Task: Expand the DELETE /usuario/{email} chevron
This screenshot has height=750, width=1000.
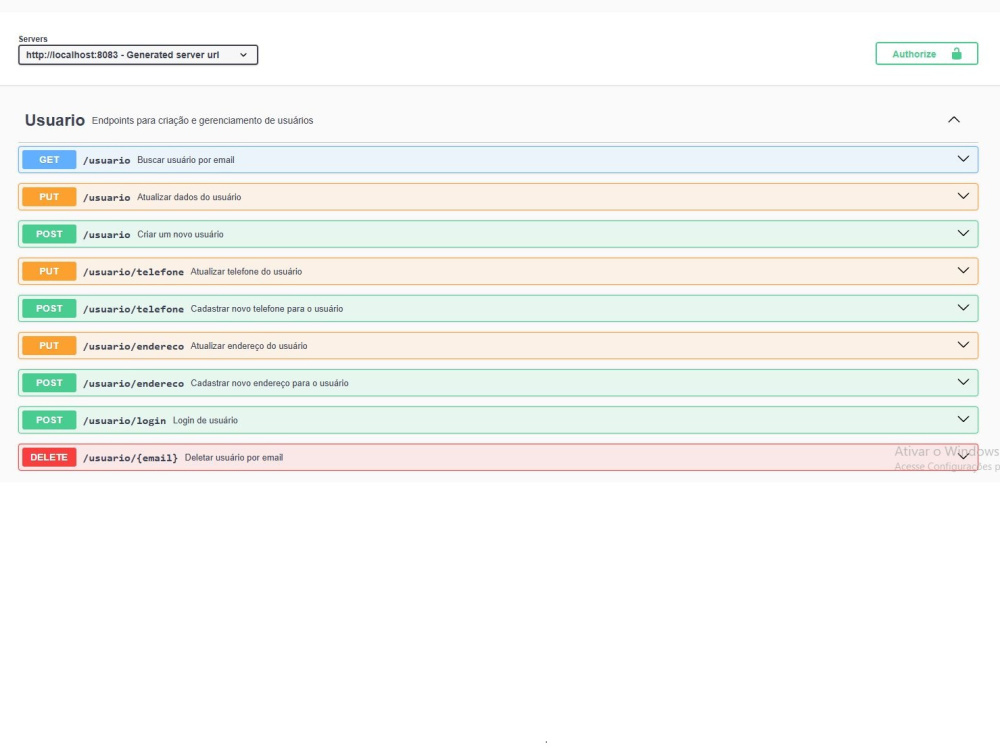Action: (963, 457)
